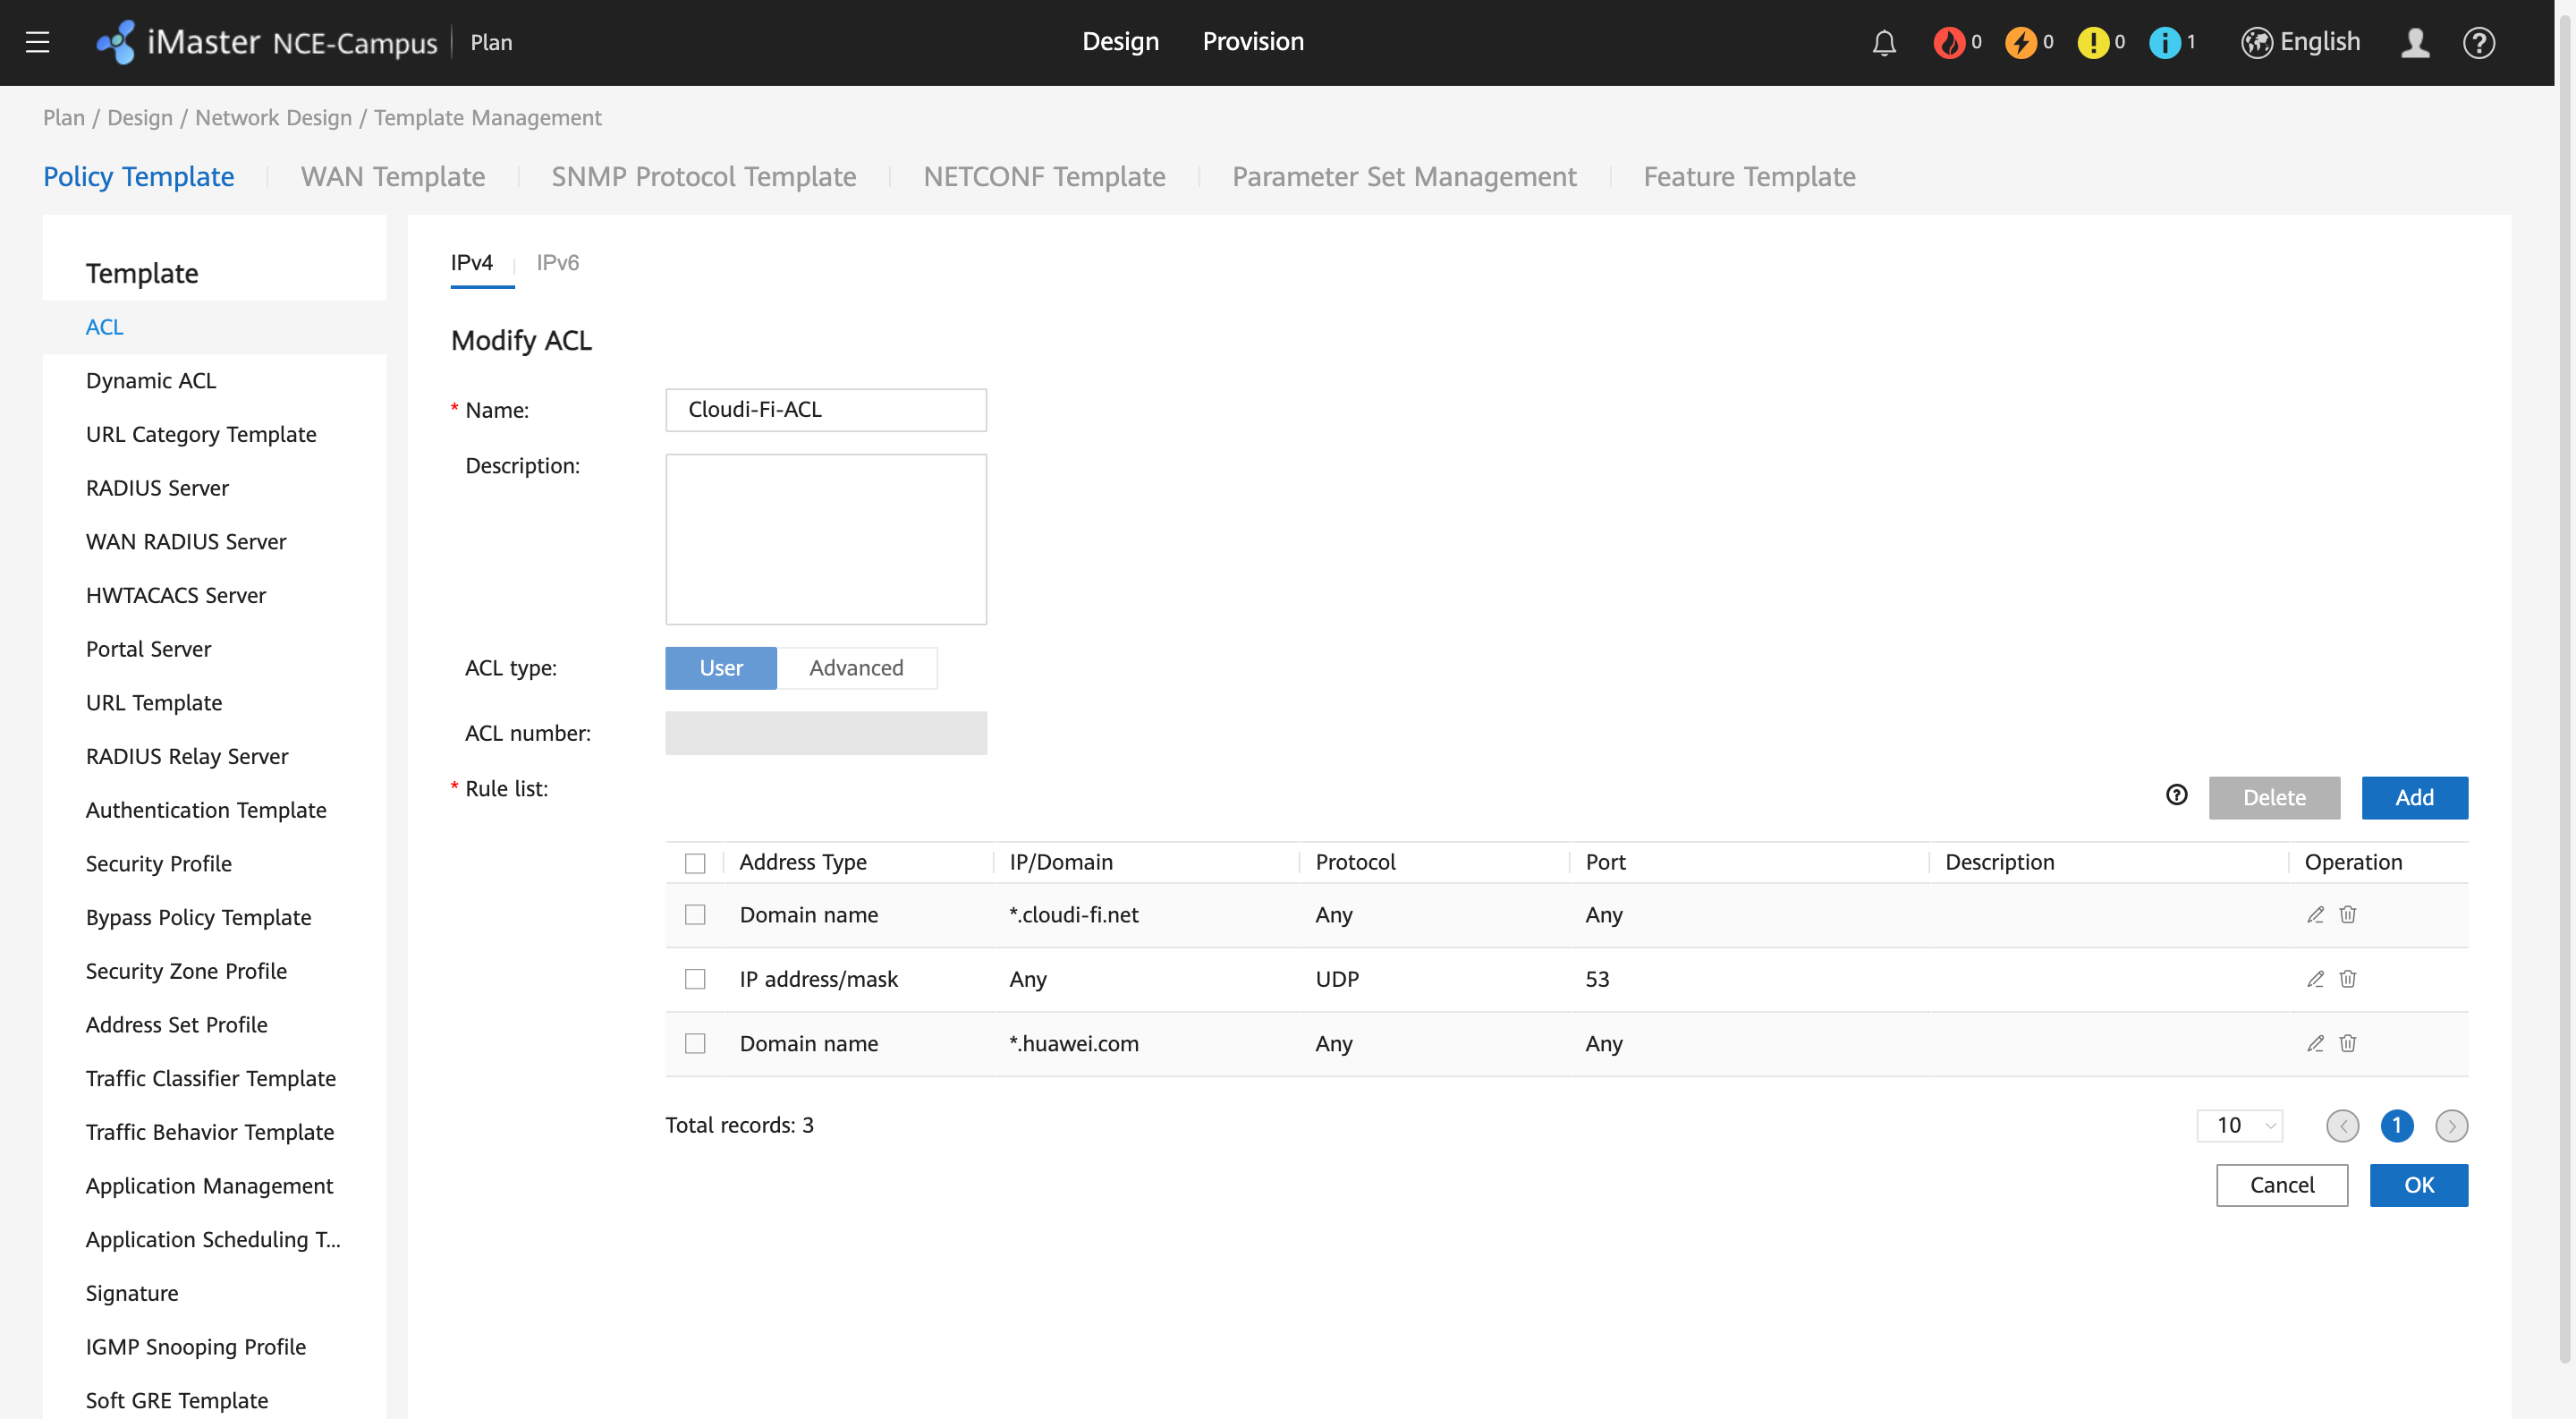Click the rule list help circle icon

(x=2177, y=795)
